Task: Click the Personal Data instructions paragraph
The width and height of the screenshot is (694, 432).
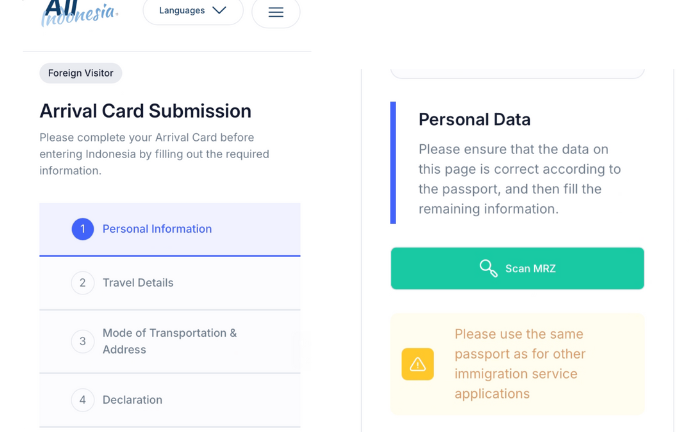Action: [x=519, y=179]
